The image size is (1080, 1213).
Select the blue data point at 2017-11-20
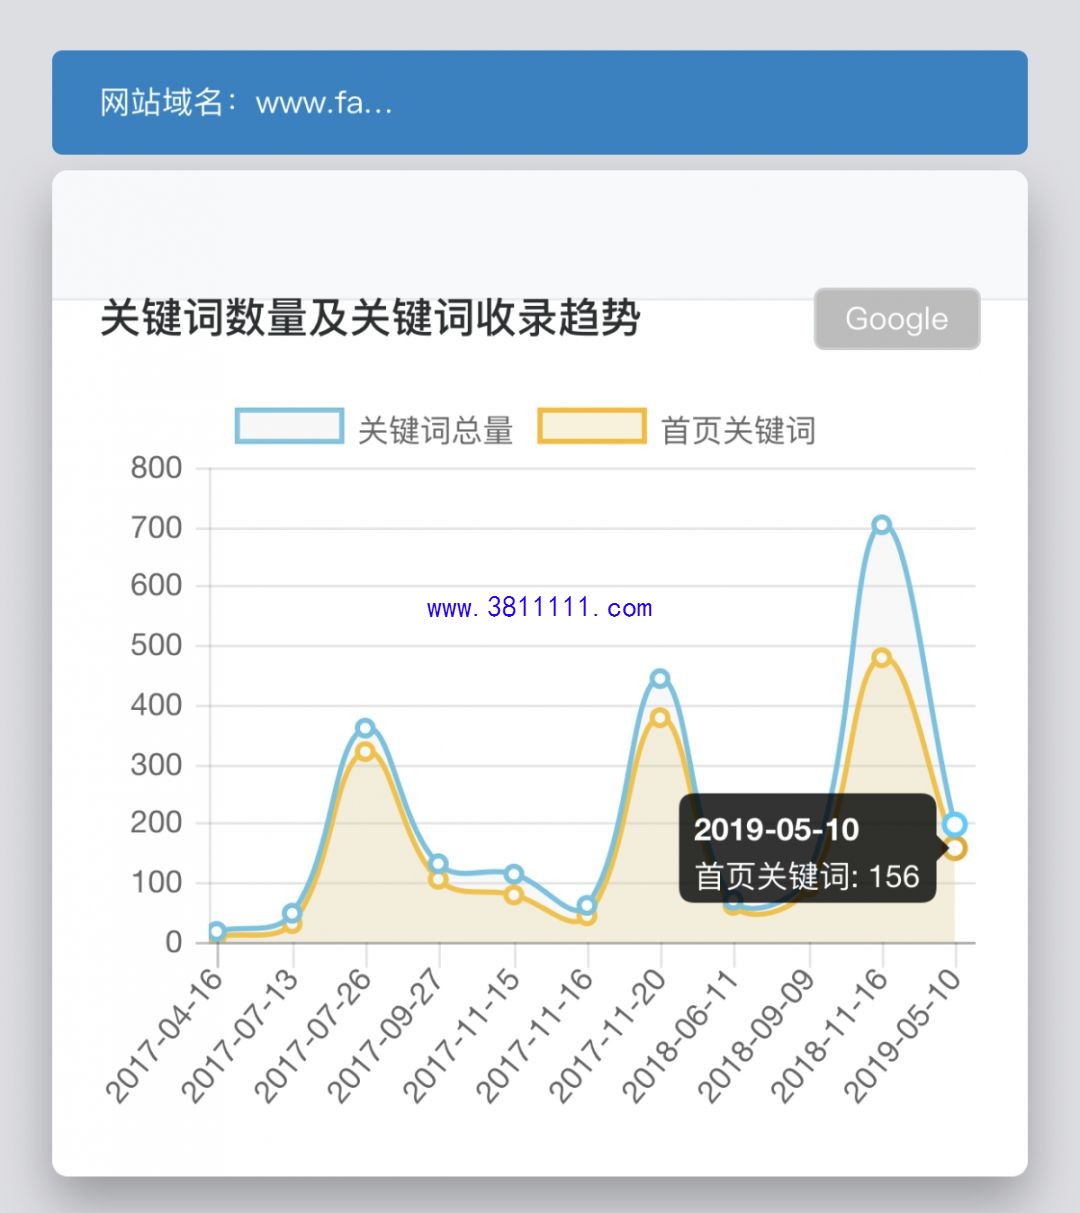coord(660,678)
